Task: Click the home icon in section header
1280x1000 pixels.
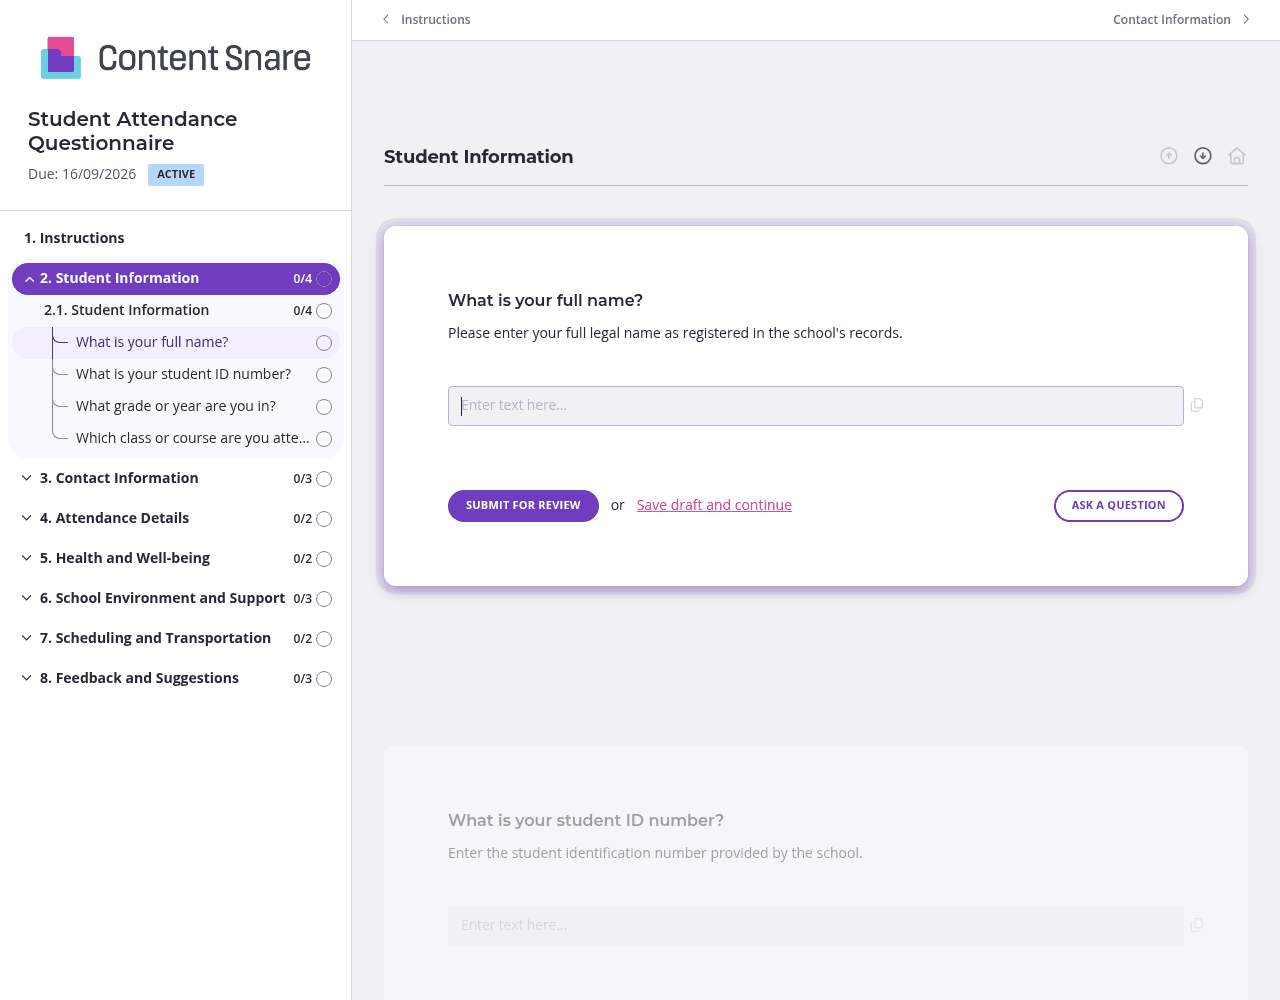Action: click(1237, 156)
